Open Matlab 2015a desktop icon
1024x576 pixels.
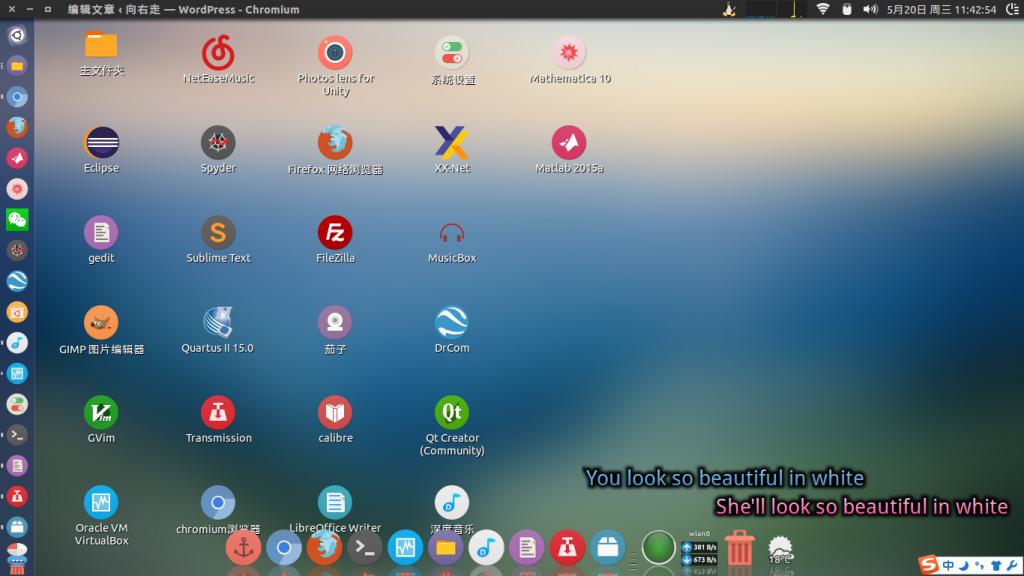(x=569, y=143)
